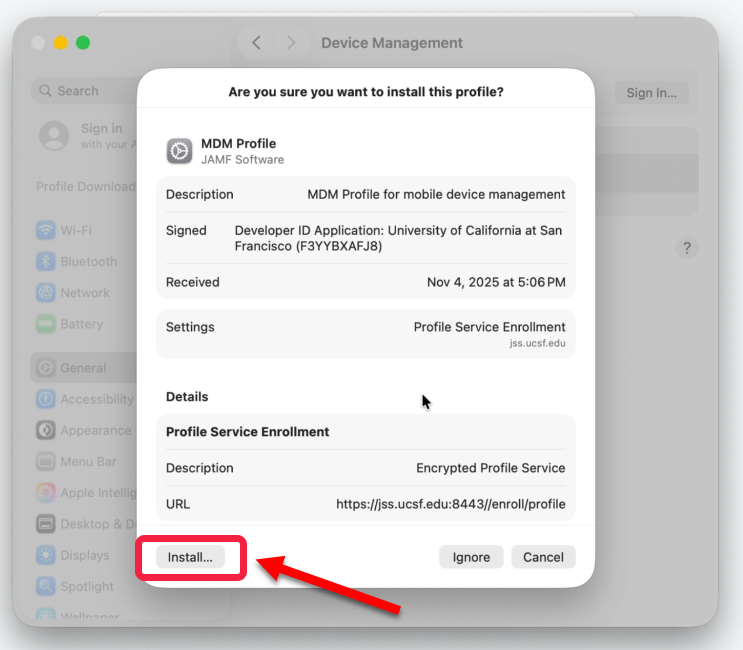Click the Device Management window title
This screenshot has width=743, height=650.
tap(392, 43)
